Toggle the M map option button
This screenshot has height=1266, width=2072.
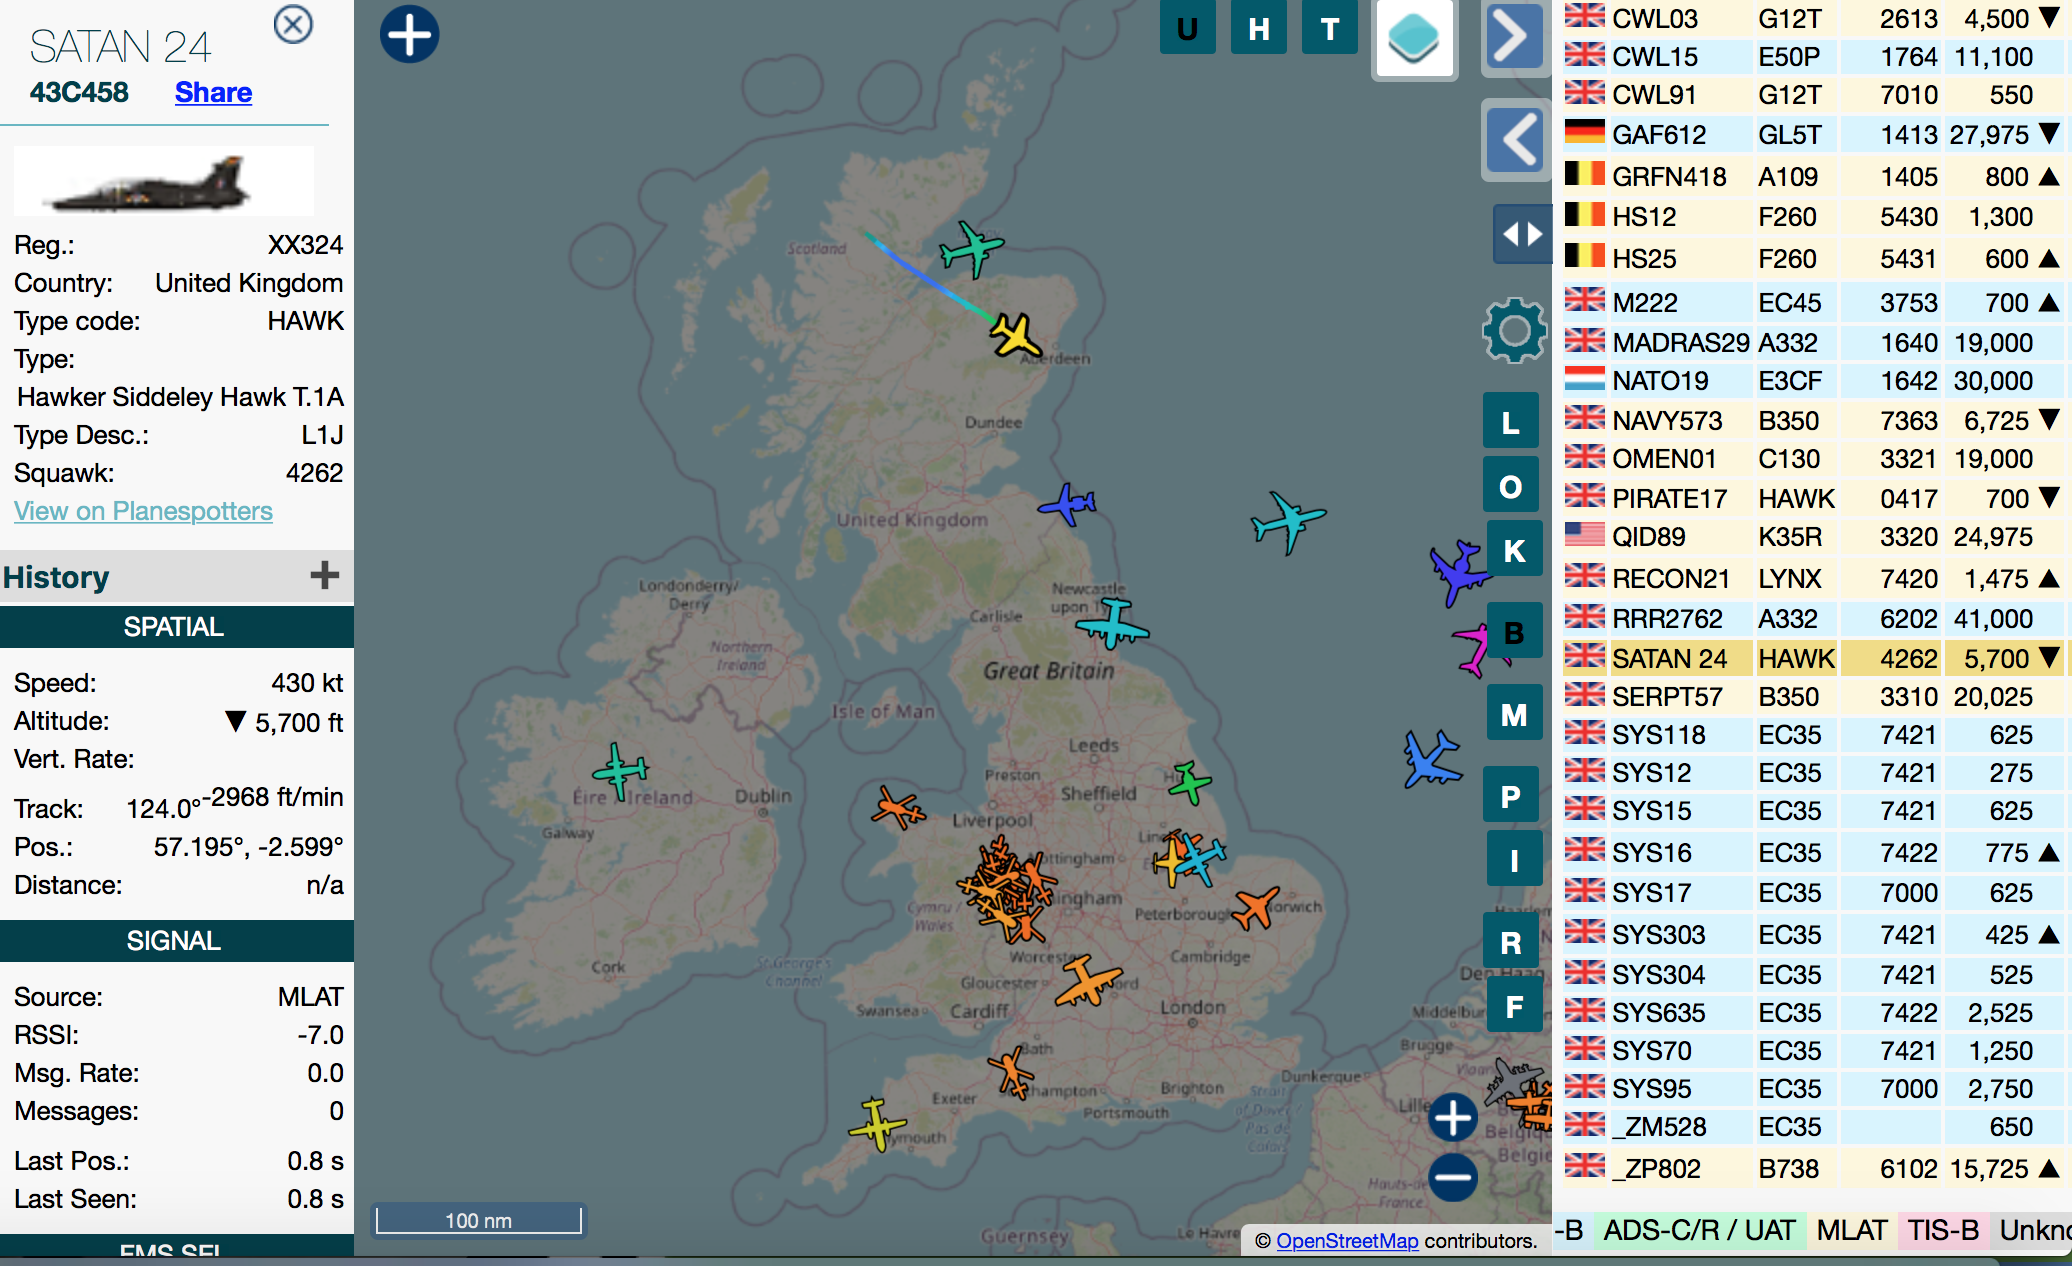(1514, 714)
